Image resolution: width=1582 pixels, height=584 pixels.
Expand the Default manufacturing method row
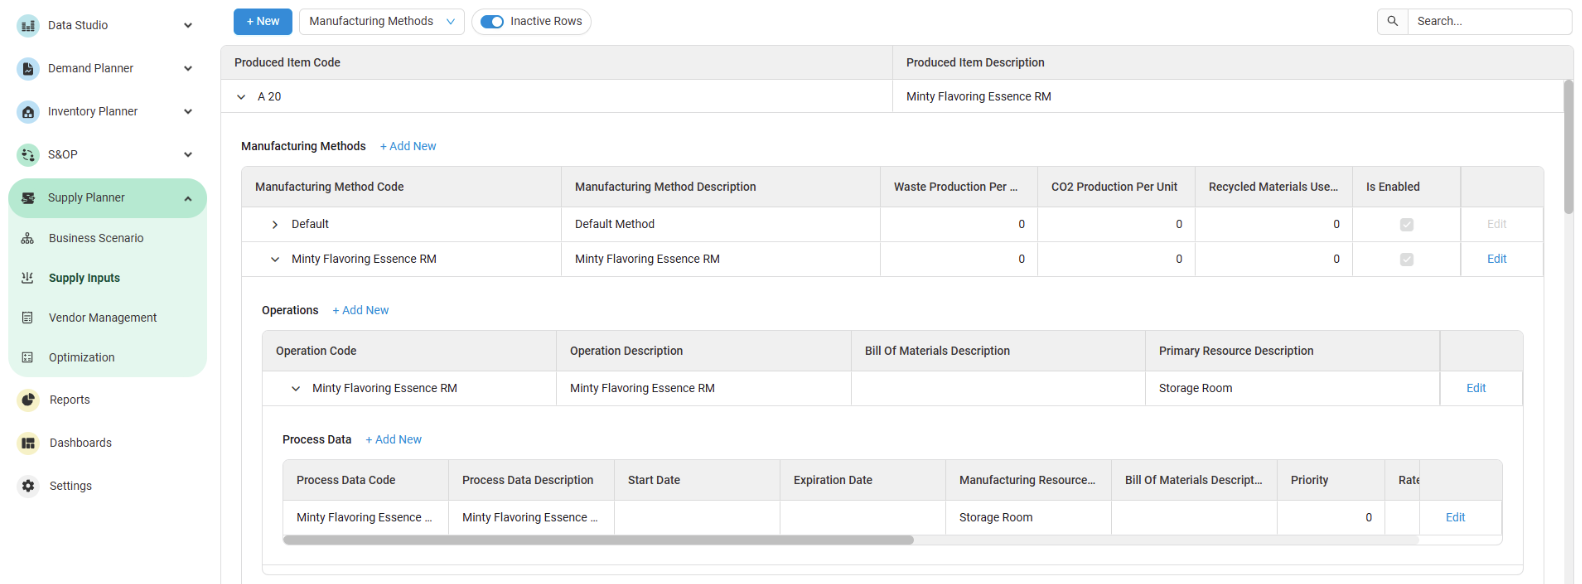coord(275,225)
